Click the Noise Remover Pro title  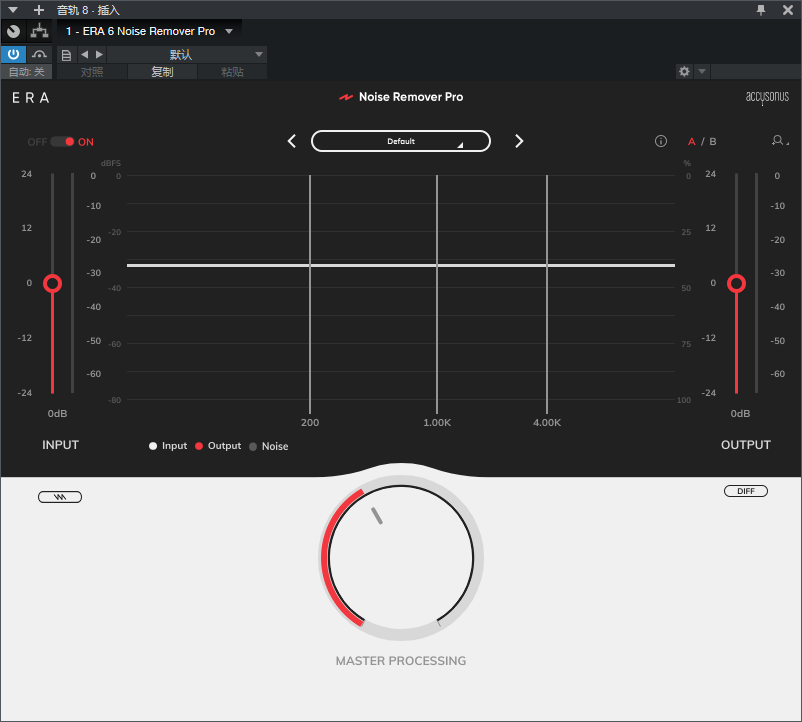point(411,97)
